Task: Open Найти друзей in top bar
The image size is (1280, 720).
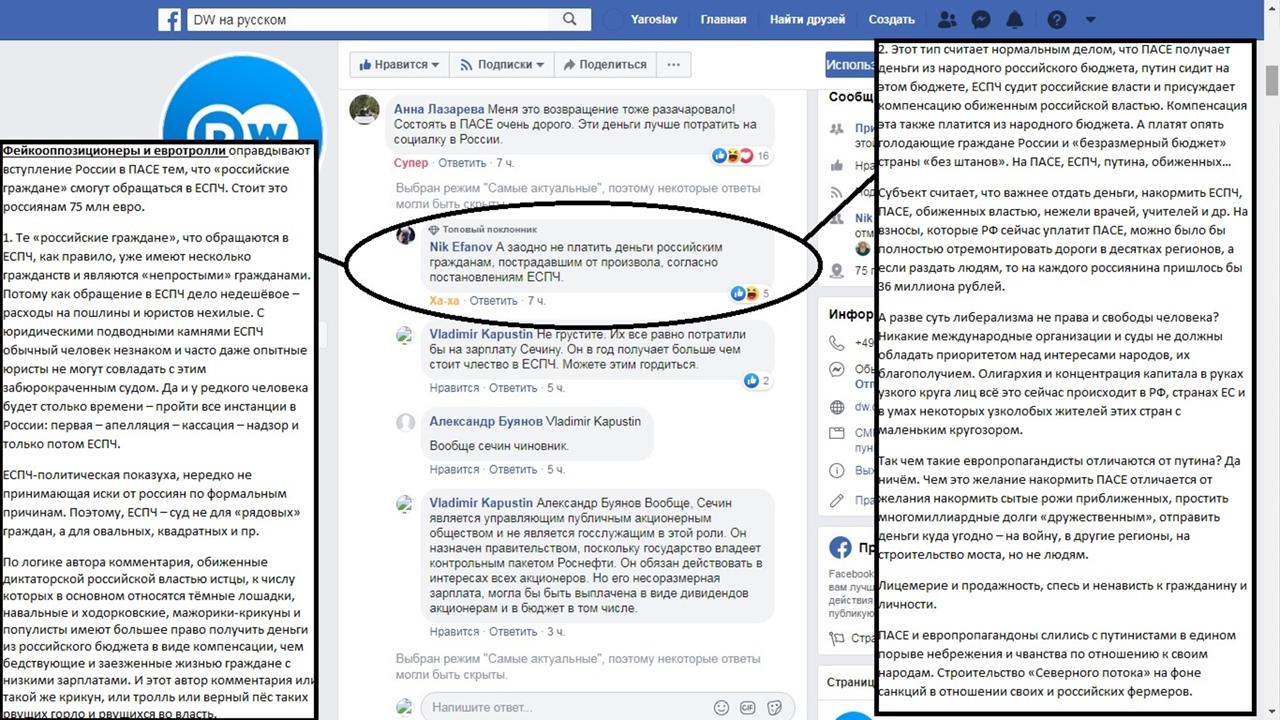Action: [807, 19]
